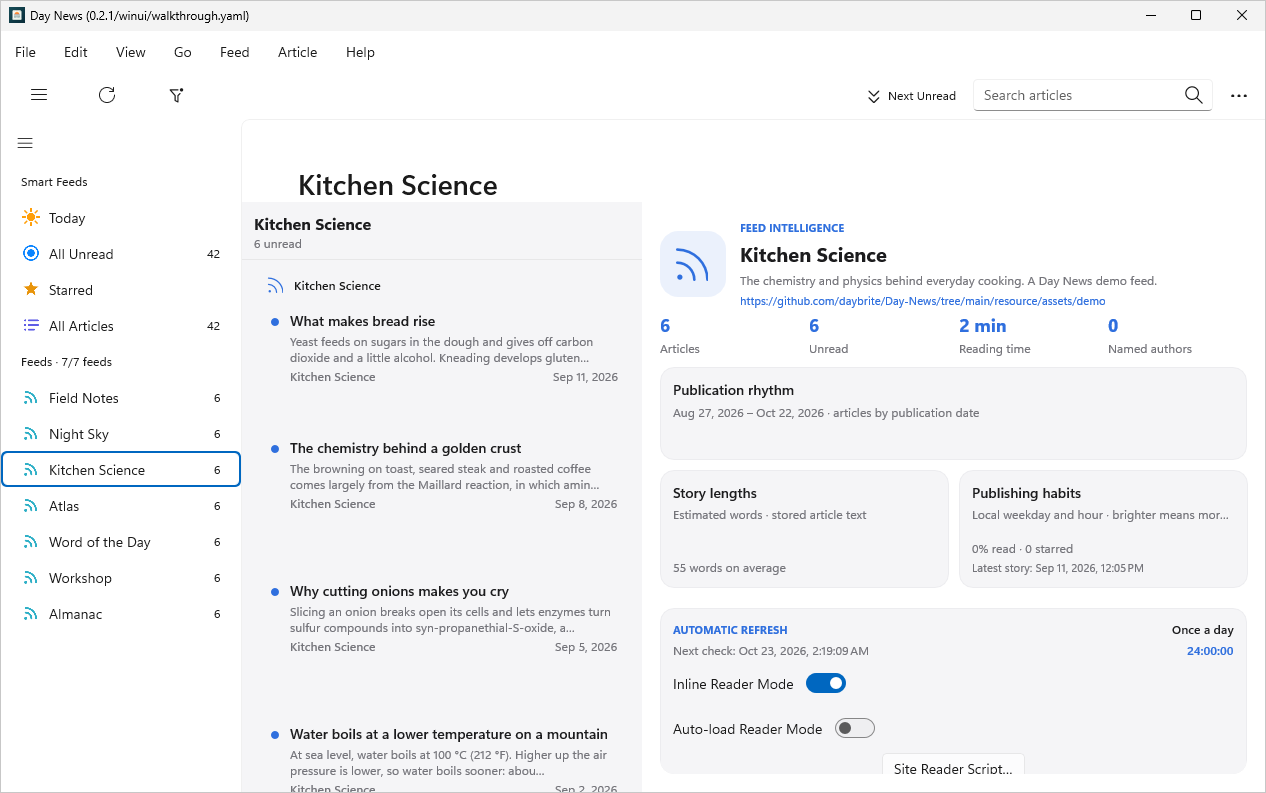This screenshot has height=793, width=1266.
Task: Open the File menu
Action: (25, 52)
